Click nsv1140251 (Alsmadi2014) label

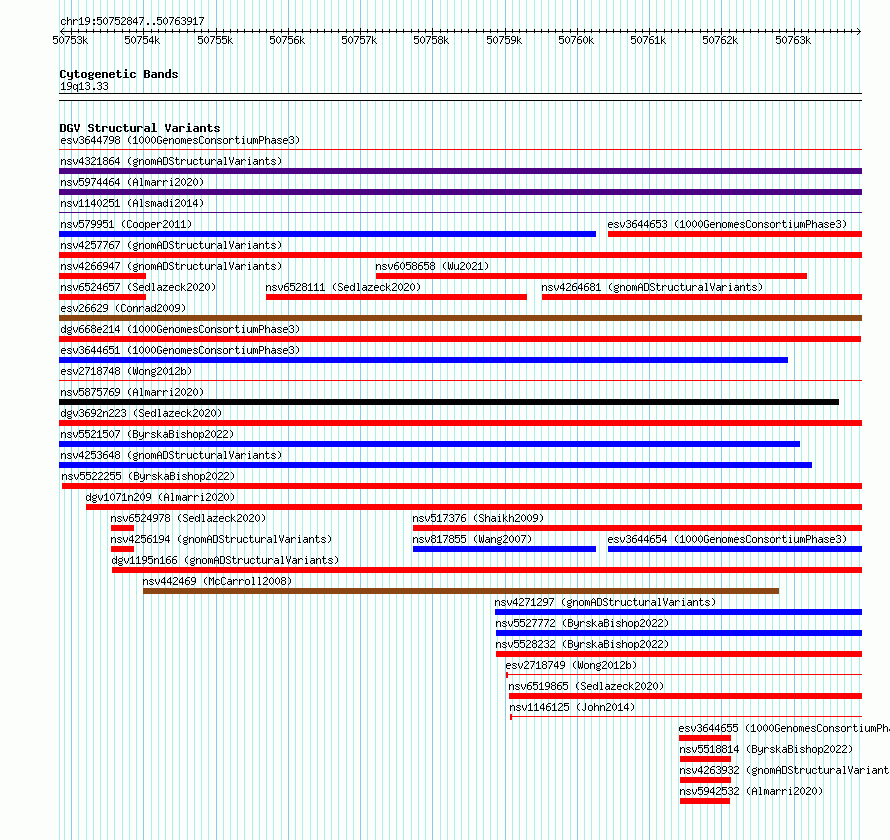coord(132,203)
